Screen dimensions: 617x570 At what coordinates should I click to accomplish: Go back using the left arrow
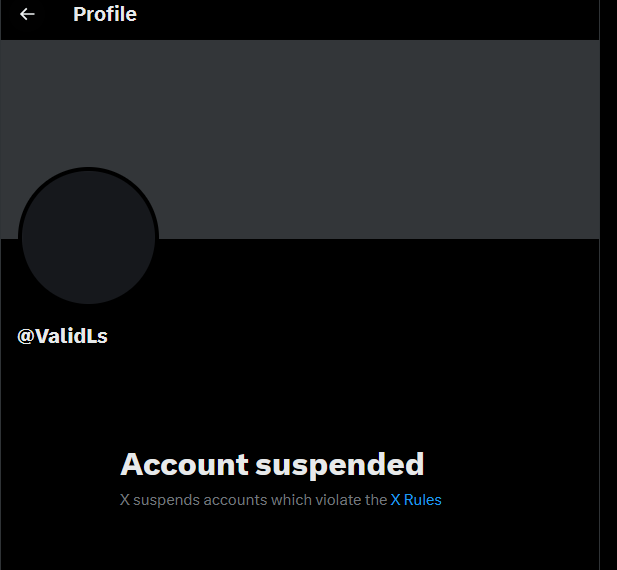tap(27, 14)
